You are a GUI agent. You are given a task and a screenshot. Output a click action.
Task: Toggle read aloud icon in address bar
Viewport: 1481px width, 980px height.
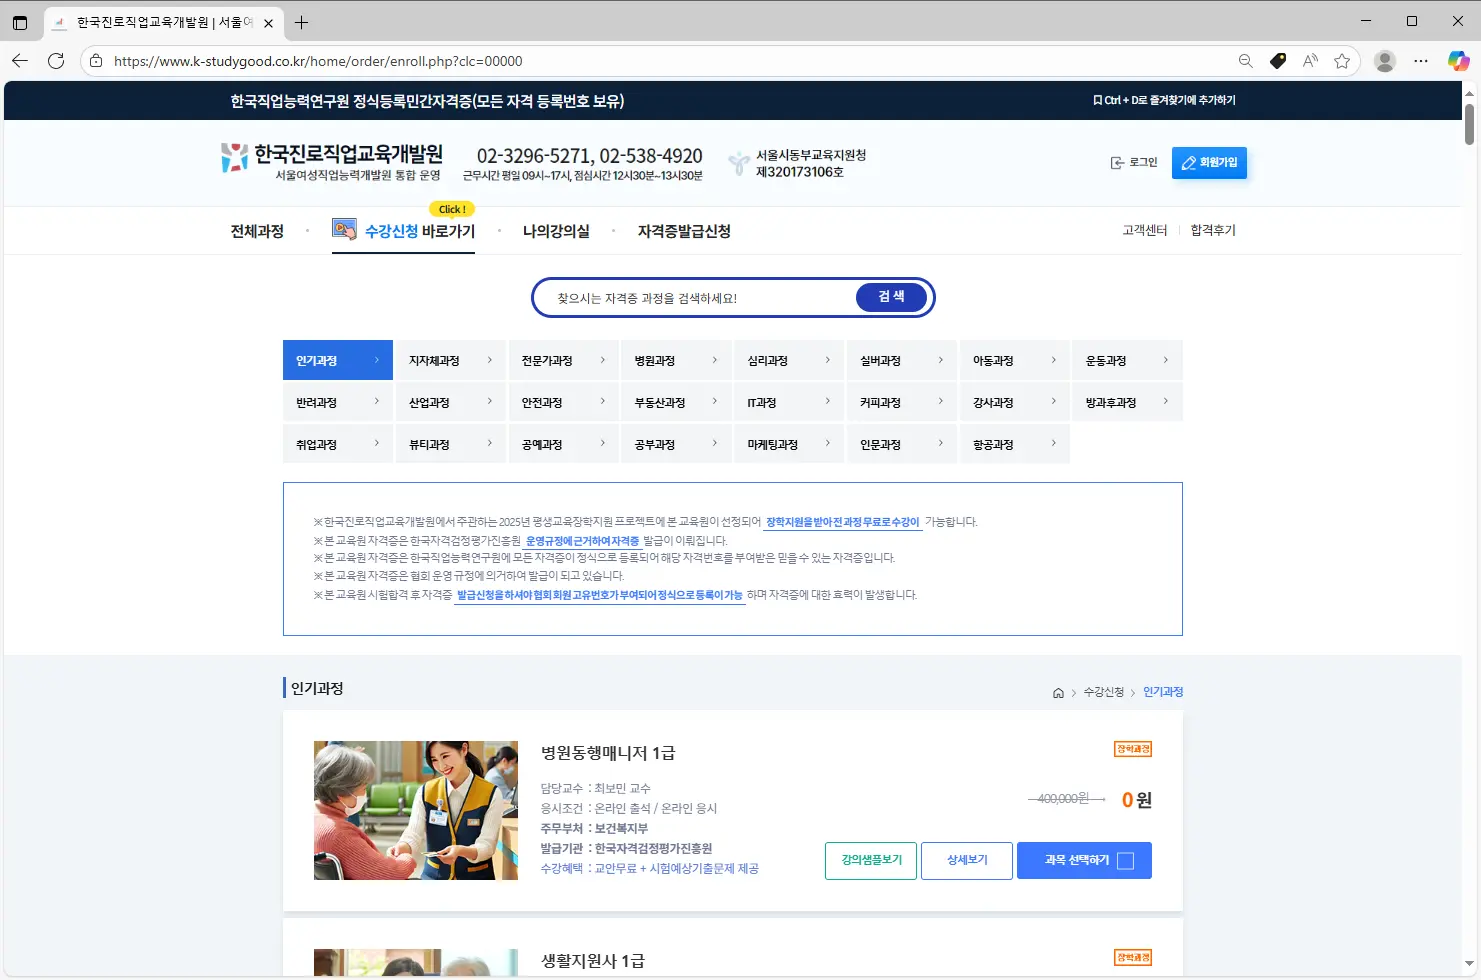click(x=1310, y=61)
